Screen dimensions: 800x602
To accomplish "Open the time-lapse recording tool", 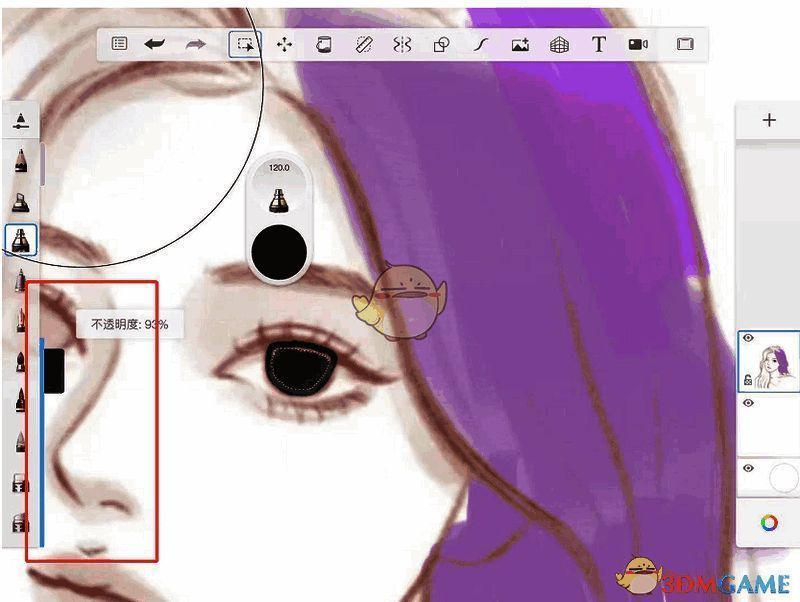I will 639,45.
